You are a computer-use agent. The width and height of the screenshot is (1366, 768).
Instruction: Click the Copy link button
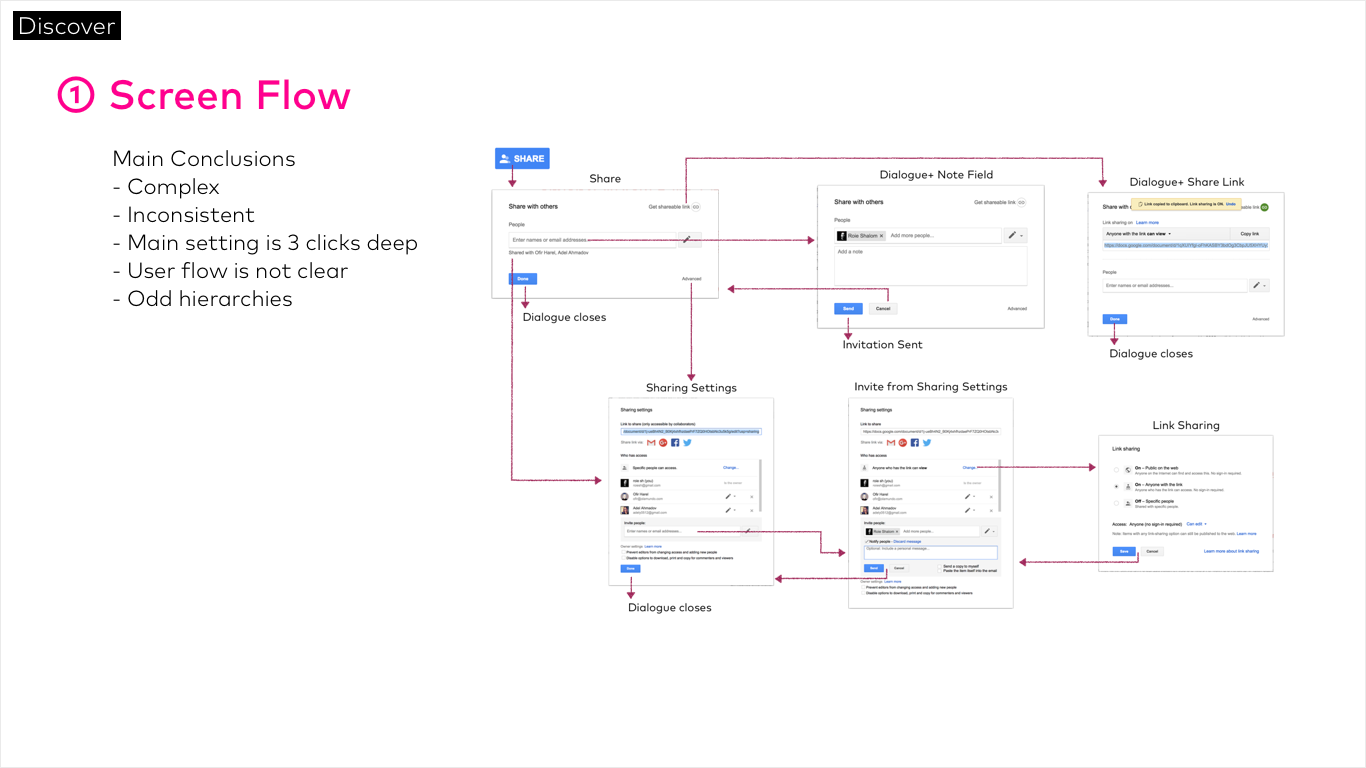(1250, 234)
